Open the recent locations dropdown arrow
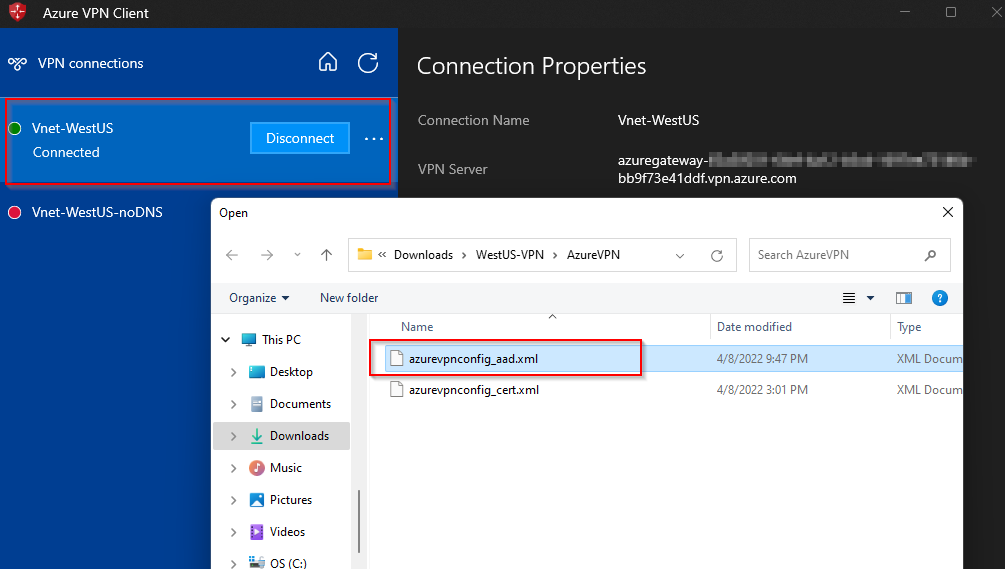The width and height of the screenshot is (1005, 569). click(297, 255)
